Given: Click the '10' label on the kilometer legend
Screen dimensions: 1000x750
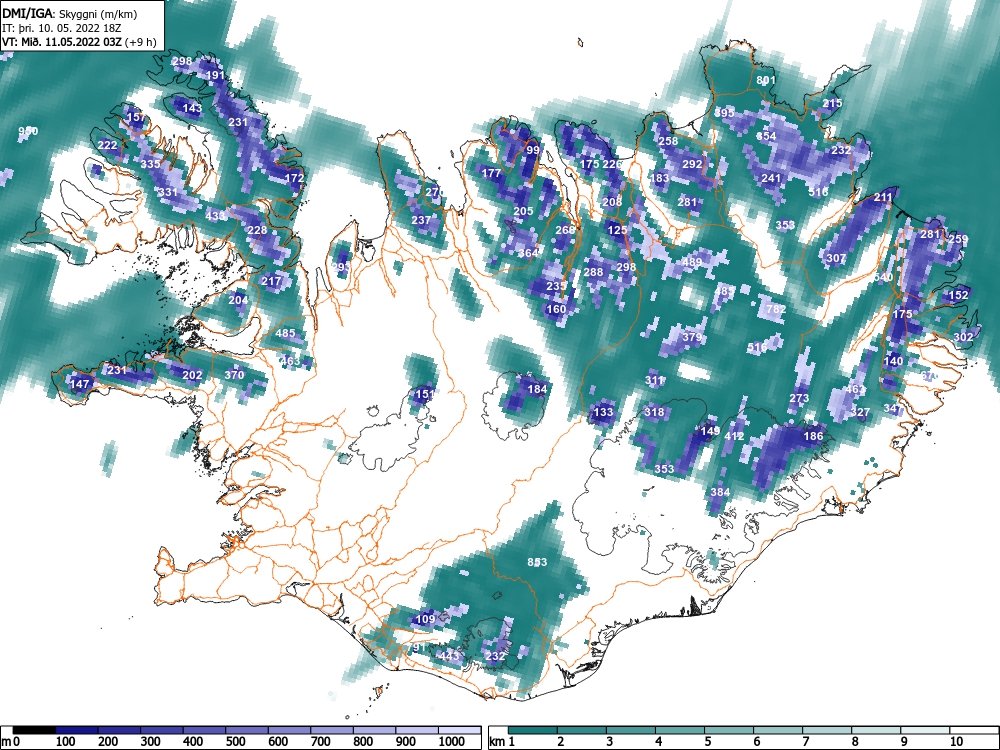Looking at the screenshot, I should (x=955, y=741).
